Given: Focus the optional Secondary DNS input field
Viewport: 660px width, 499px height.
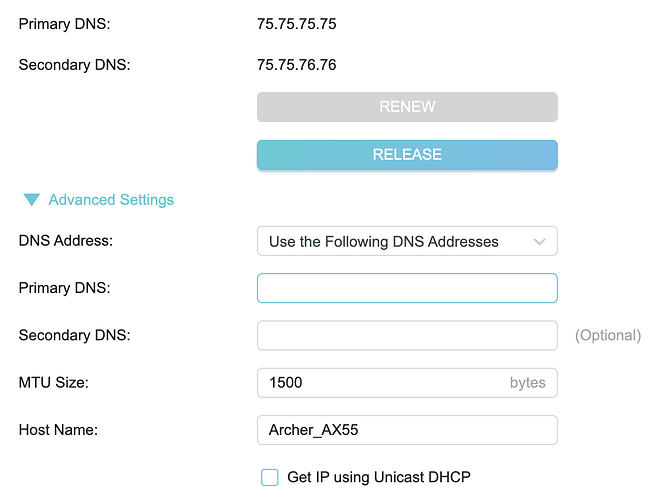Looking at the screenshot, I should [406, 335].
